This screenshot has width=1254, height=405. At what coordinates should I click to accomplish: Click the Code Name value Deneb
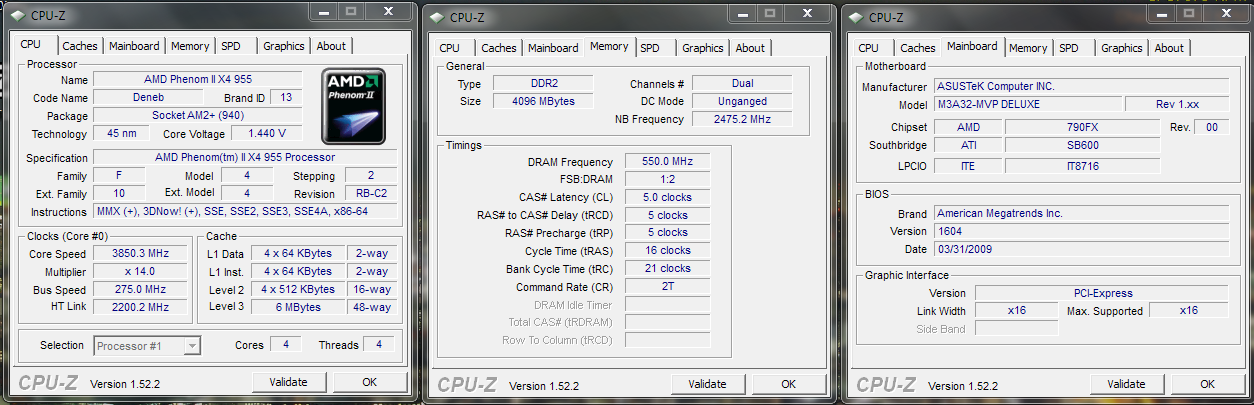tap(147, 98)
